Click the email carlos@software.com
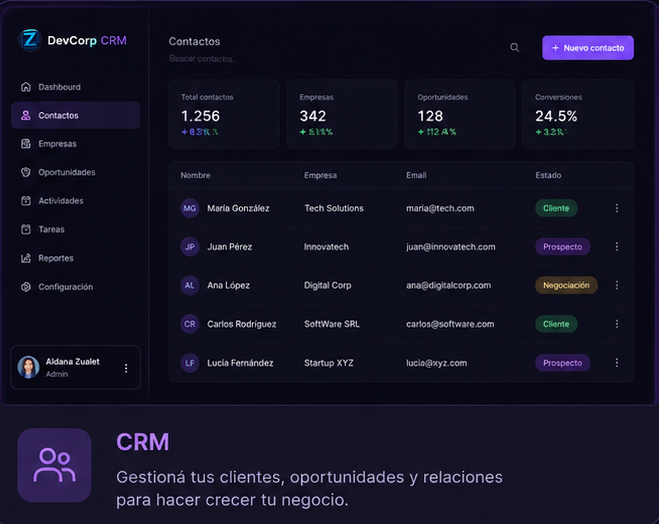659x524 pixels. [x=450, y=324]
